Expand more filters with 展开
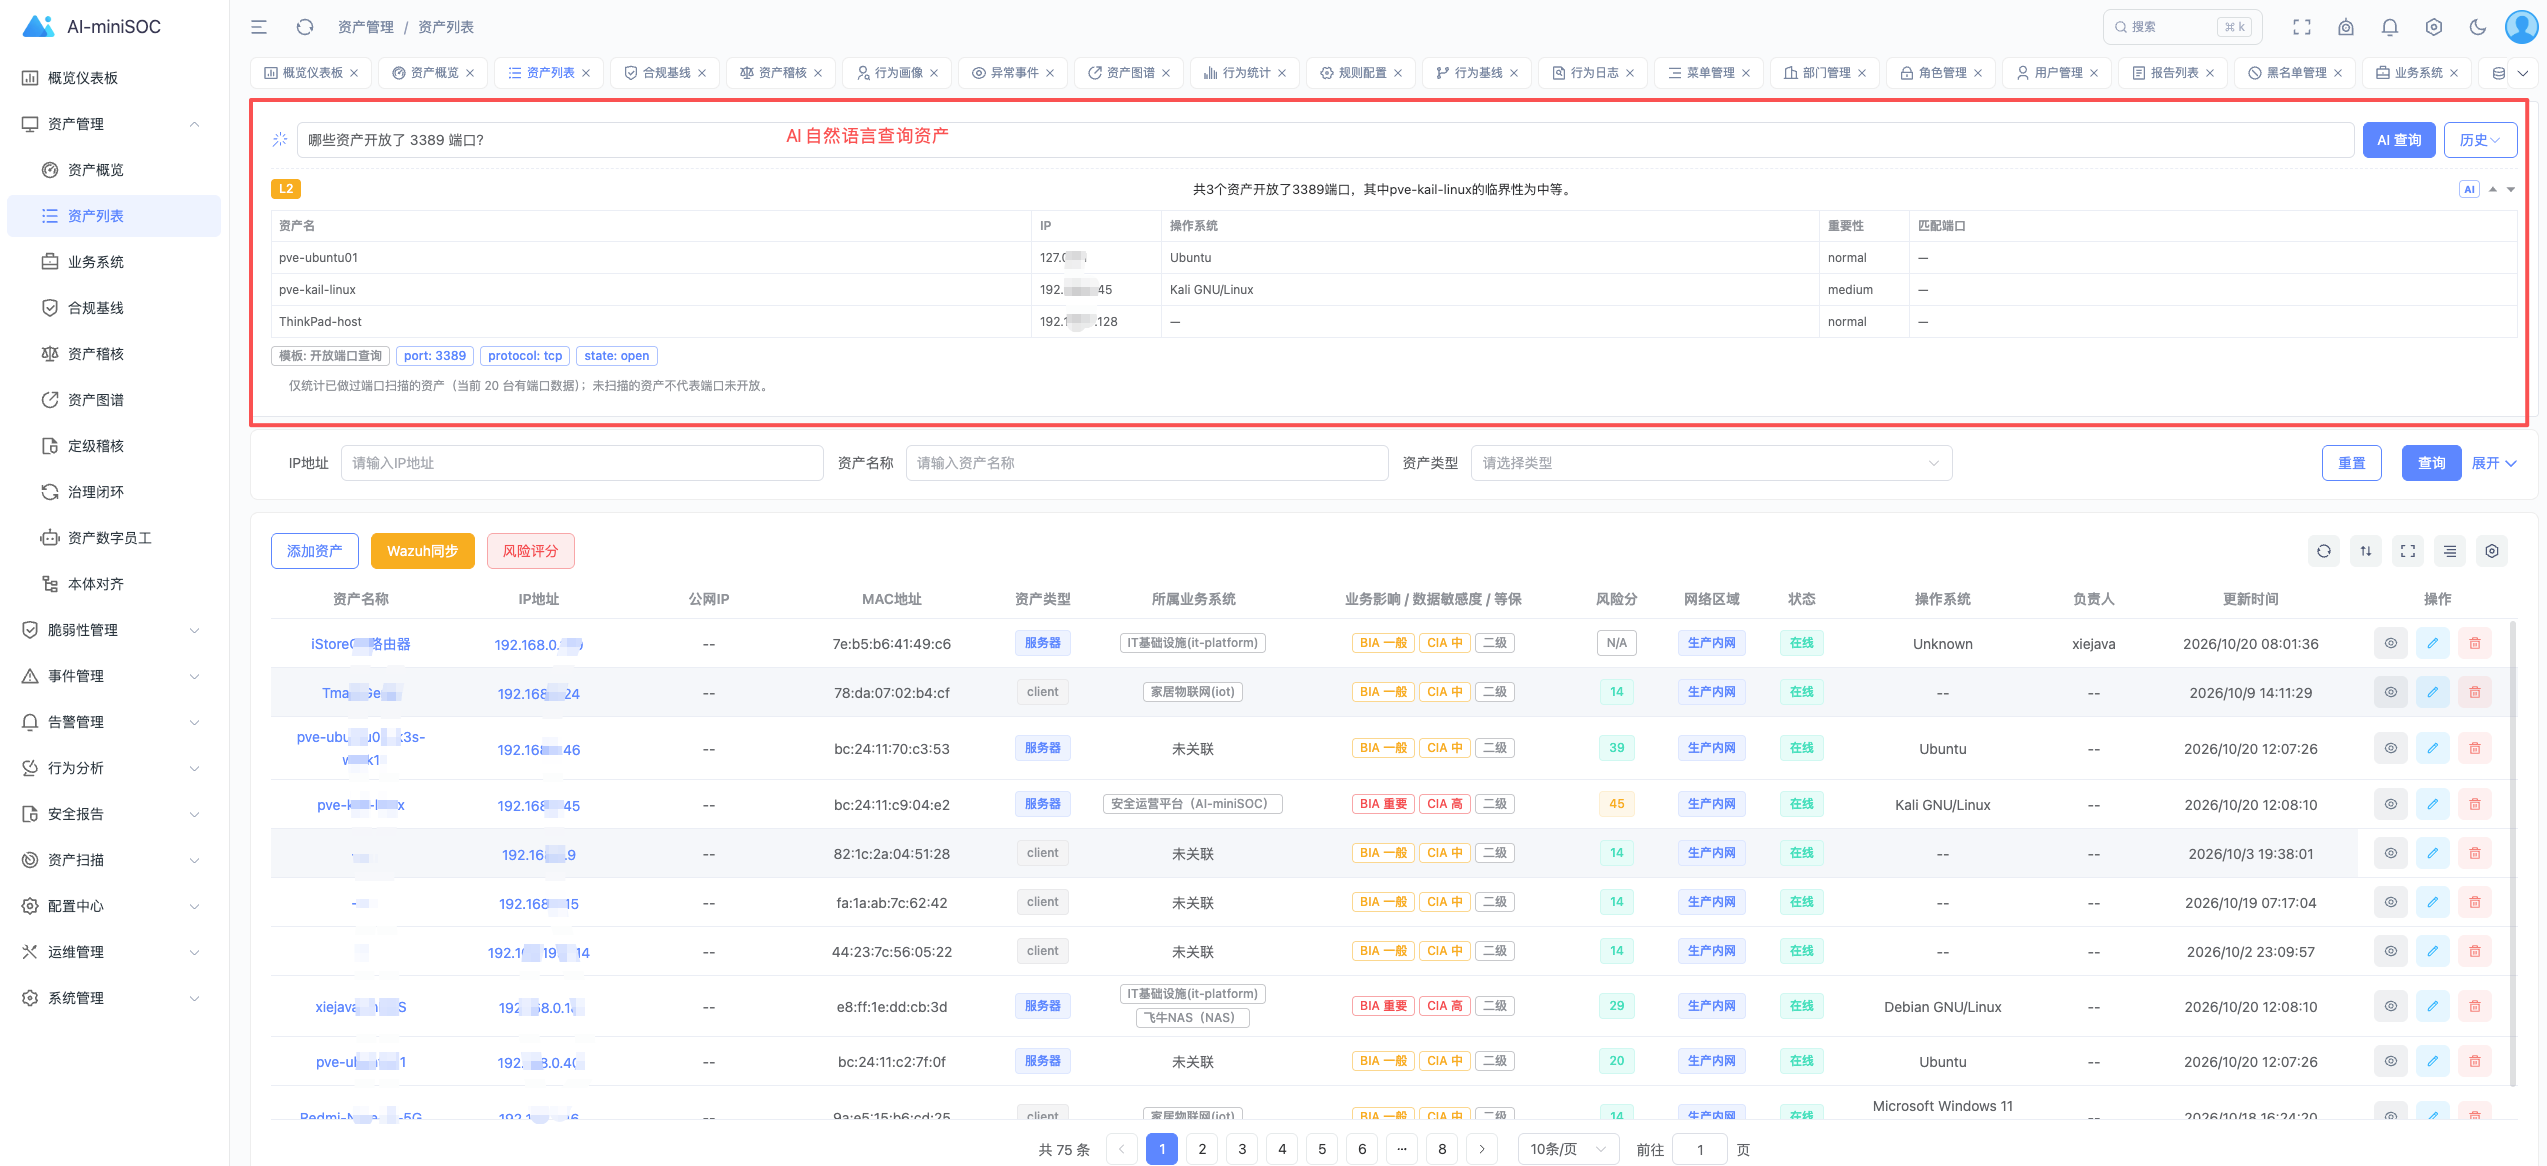 coord(2493,463)
